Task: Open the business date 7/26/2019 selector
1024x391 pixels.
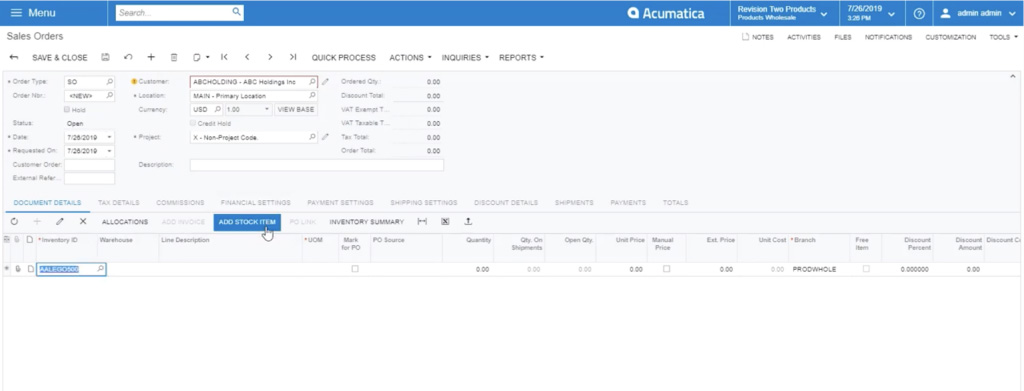Action: point(871,13)
